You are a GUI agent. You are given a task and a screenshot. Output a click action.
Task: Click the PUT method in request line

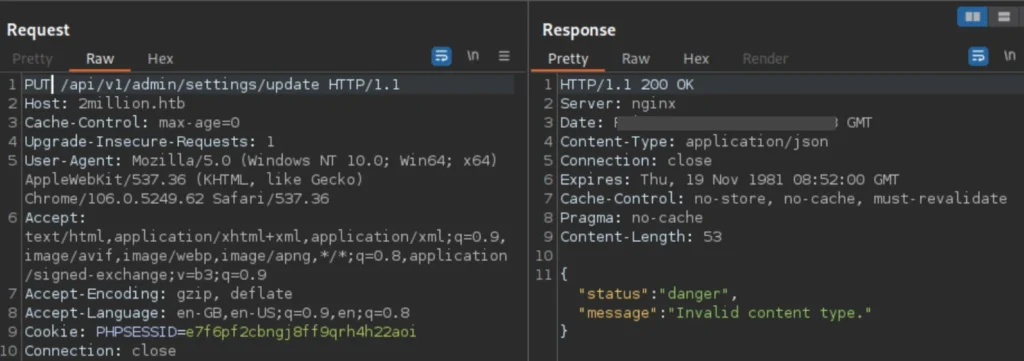pyautogui.click(x=38, y=85)
